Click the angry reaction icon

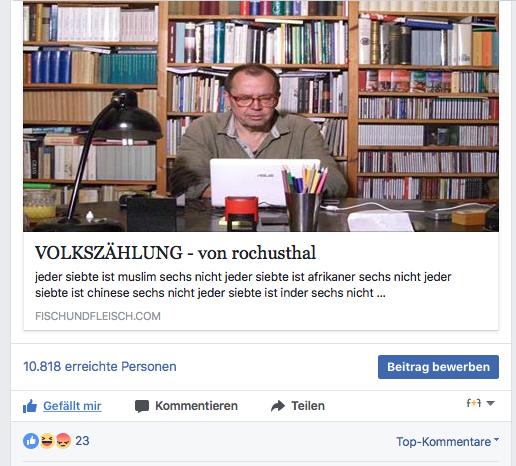(63, 441)
